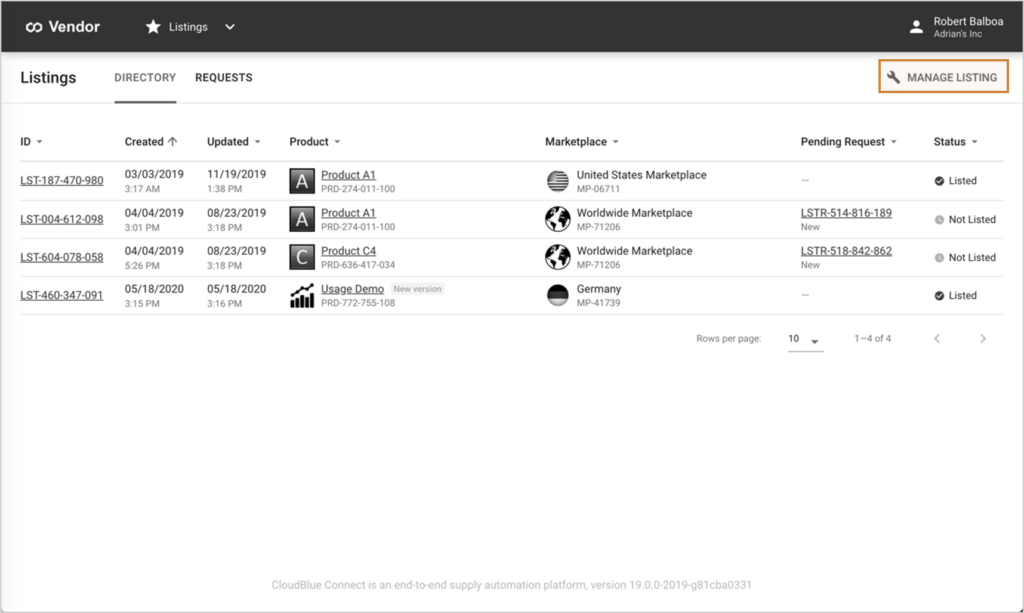Image resolution: width=1024 pixels, height=613 pixels.
Task: Click the Product C4 letter C icon
Action: pos(302,257)
